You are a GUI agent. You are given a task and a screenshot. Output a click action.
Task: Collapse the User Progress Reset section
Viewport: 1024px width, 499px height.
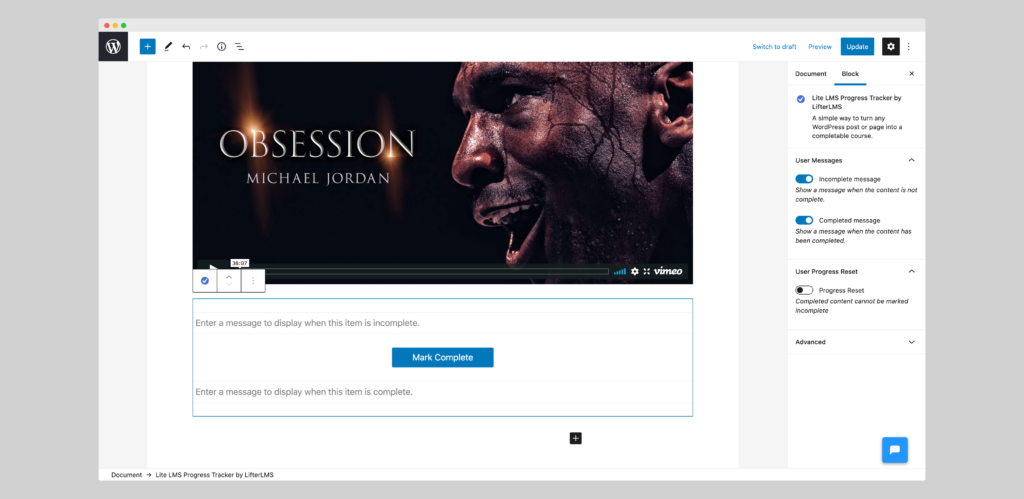click(912, 271)
